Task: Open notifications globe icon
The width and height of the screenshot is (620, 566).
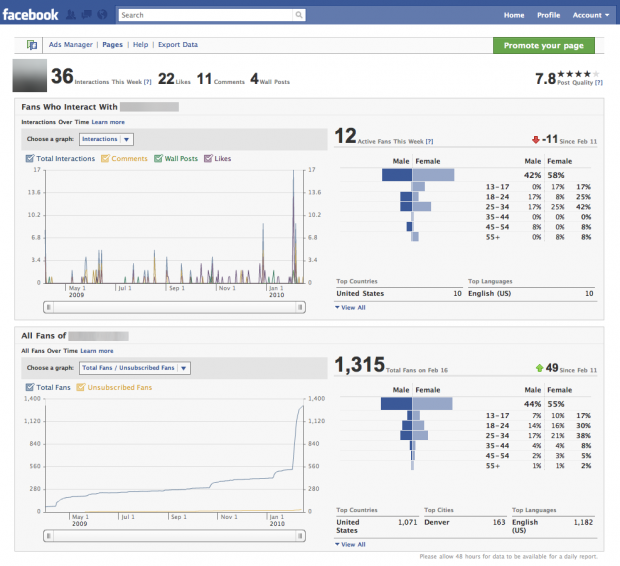Action: point(102,15)
